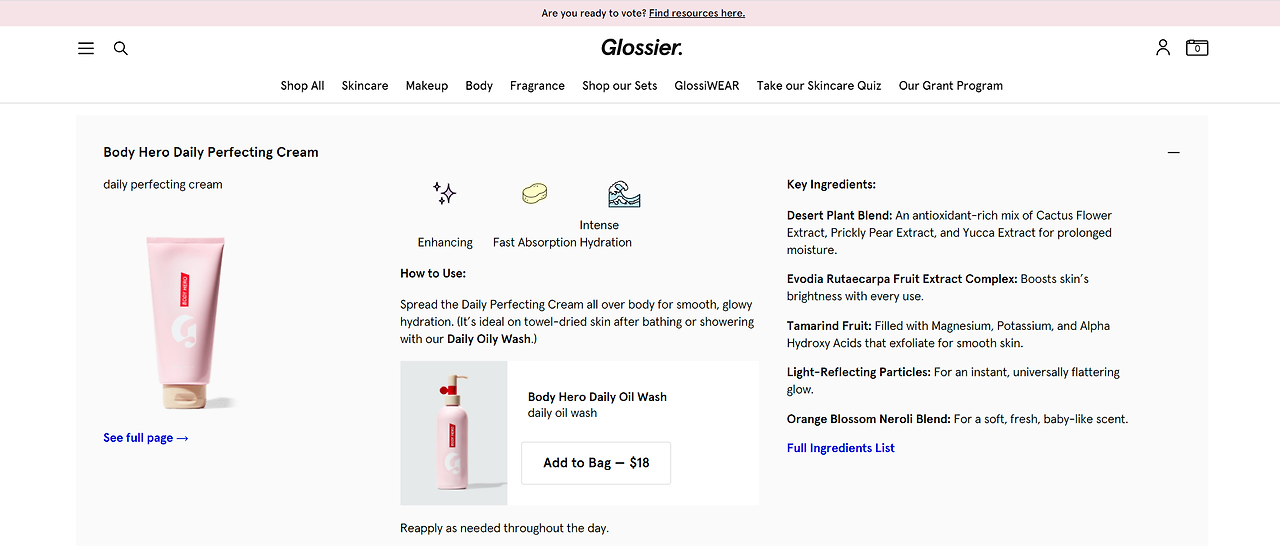This screenshot has height=546, width=1280.
Task: Click the Intense Hydration wave icon
Action: pos(624,193)
